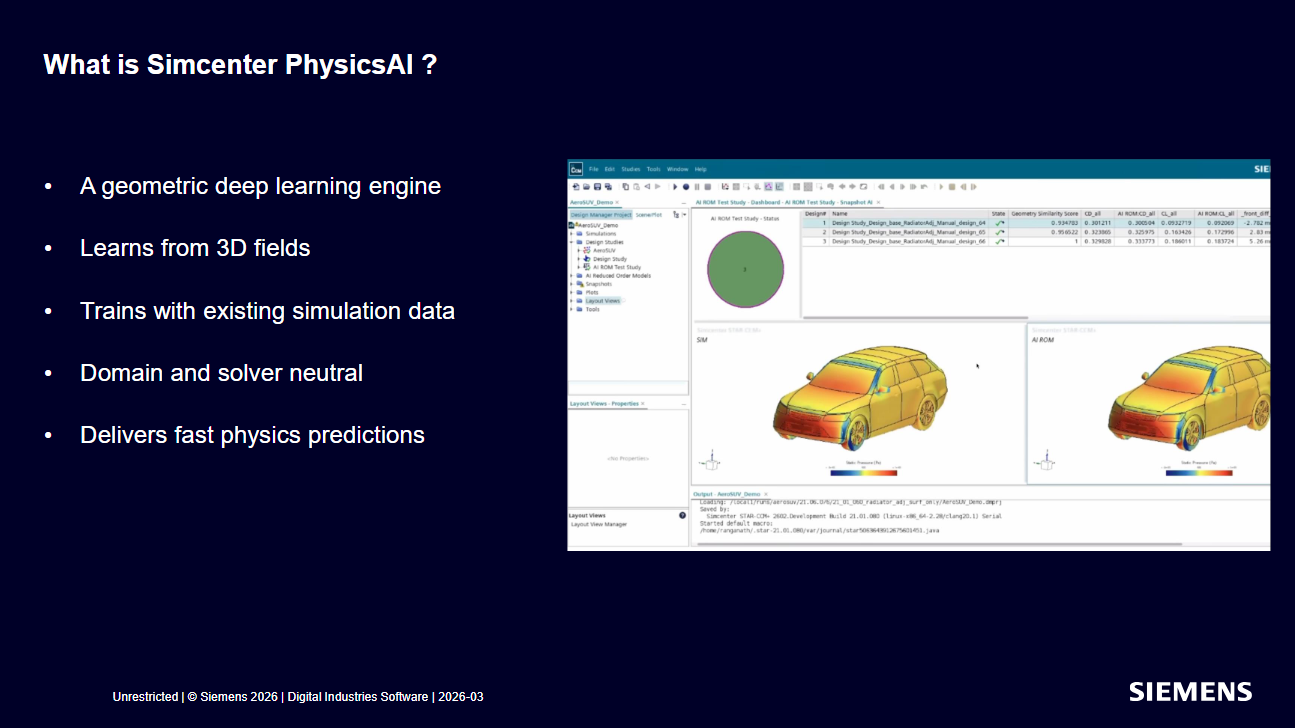Click the blue help icon in Layout Views
The height and width of the screenshot is (728, 1295).
(683, 516)
